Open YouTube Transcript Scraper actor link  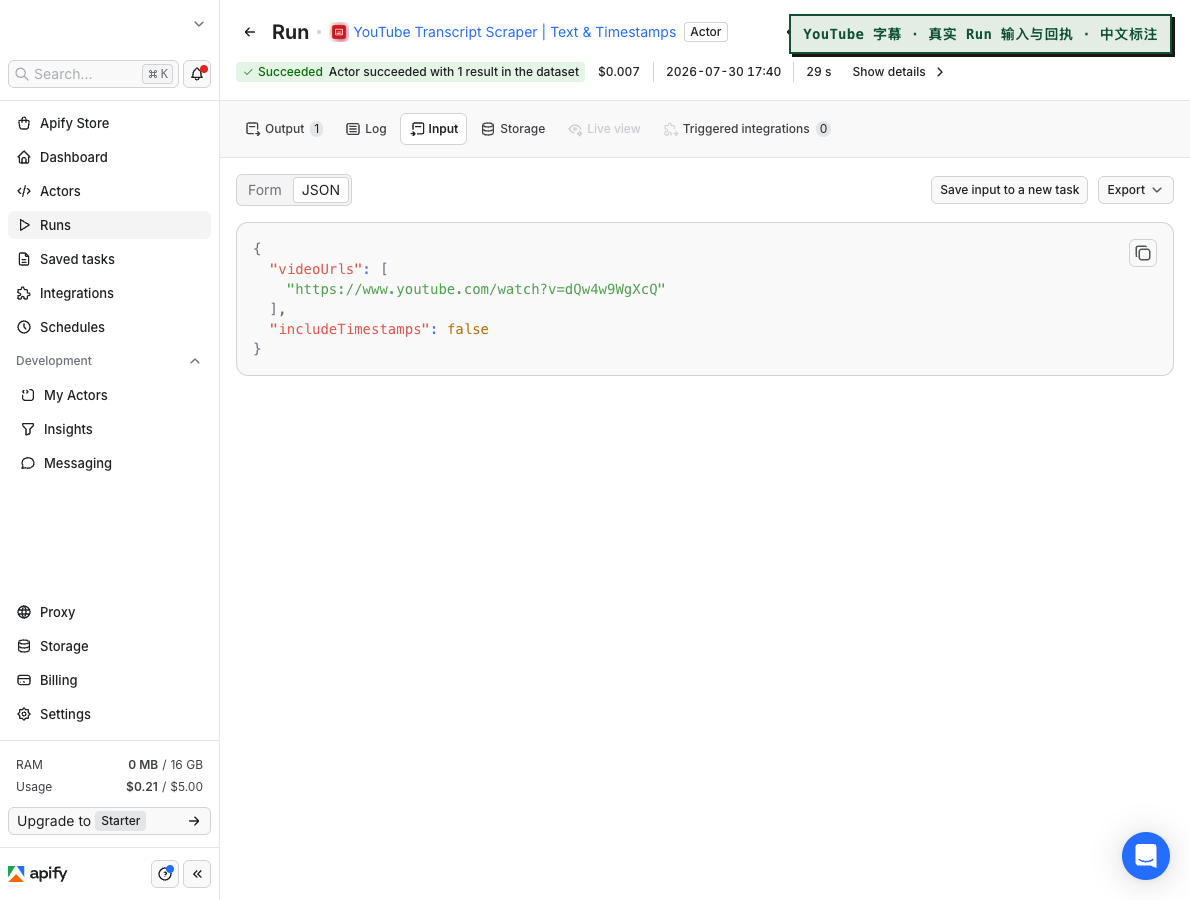point(515,32)
